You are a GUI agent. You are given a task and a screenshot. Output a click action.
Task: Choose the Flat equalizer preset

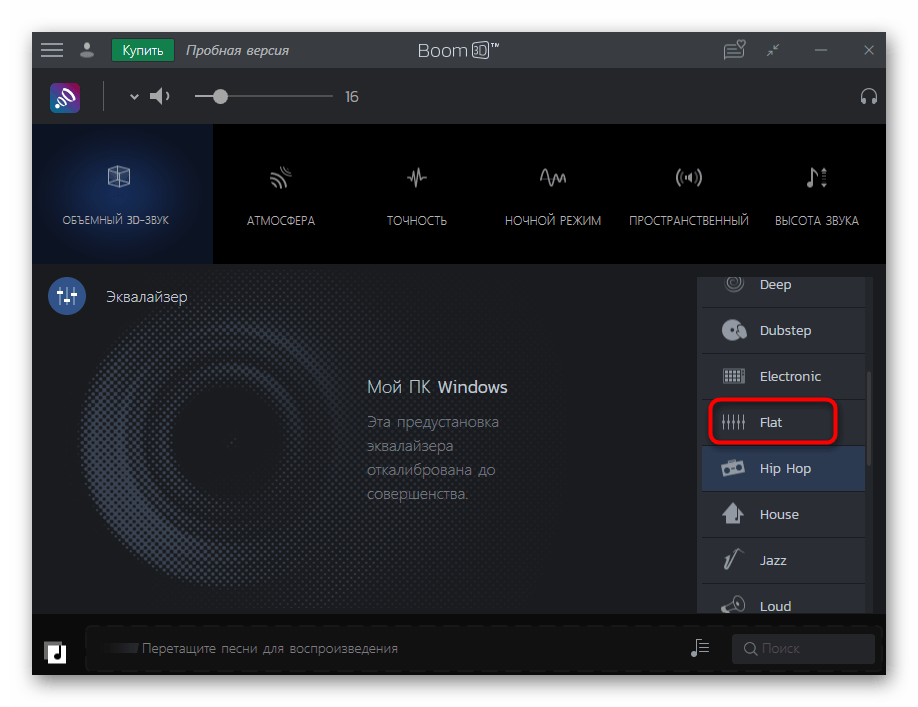pyautogui.click(x=783, y=422)
